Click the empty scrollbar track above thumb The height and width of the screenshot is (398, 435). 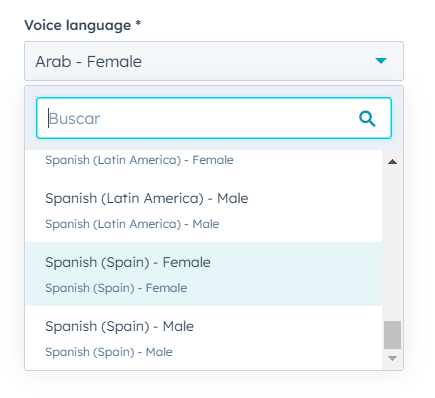[x=393, y=245]
